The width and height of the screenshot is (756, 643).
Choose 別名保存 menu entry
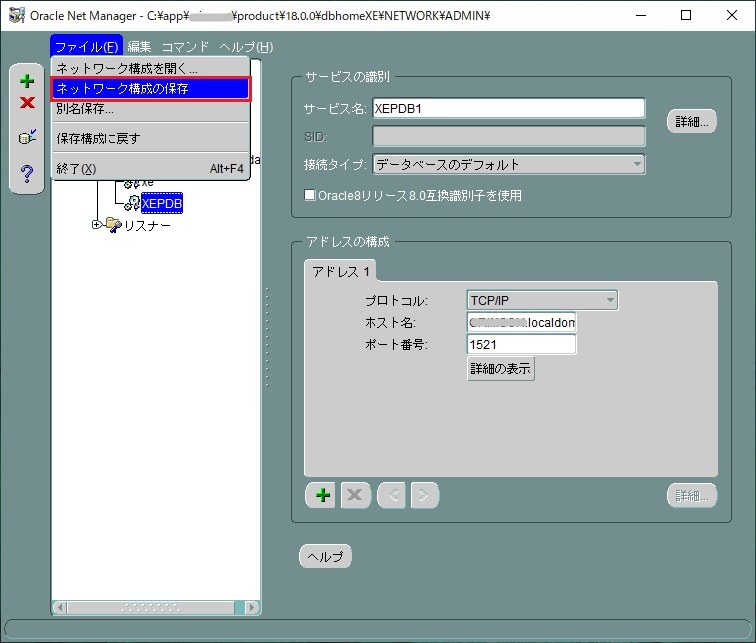tap(150, 109)
